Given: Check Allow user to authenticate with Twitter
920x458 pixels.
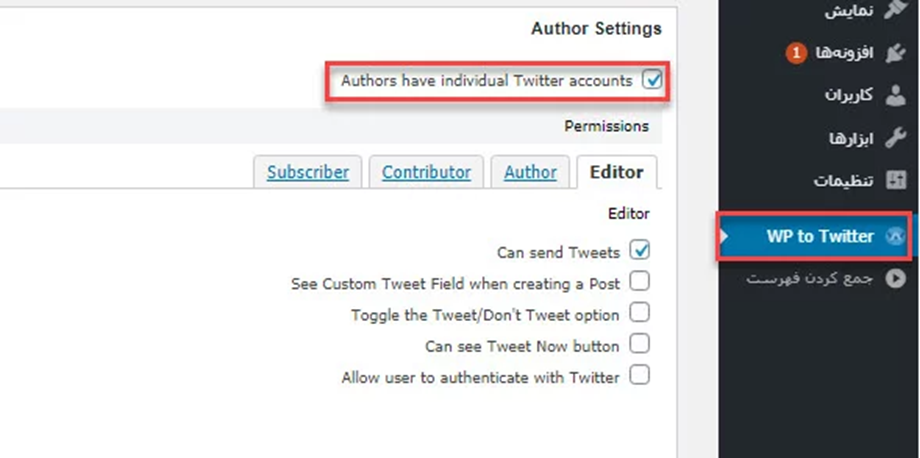Looking at the screenshot, I should click(640, 375).
